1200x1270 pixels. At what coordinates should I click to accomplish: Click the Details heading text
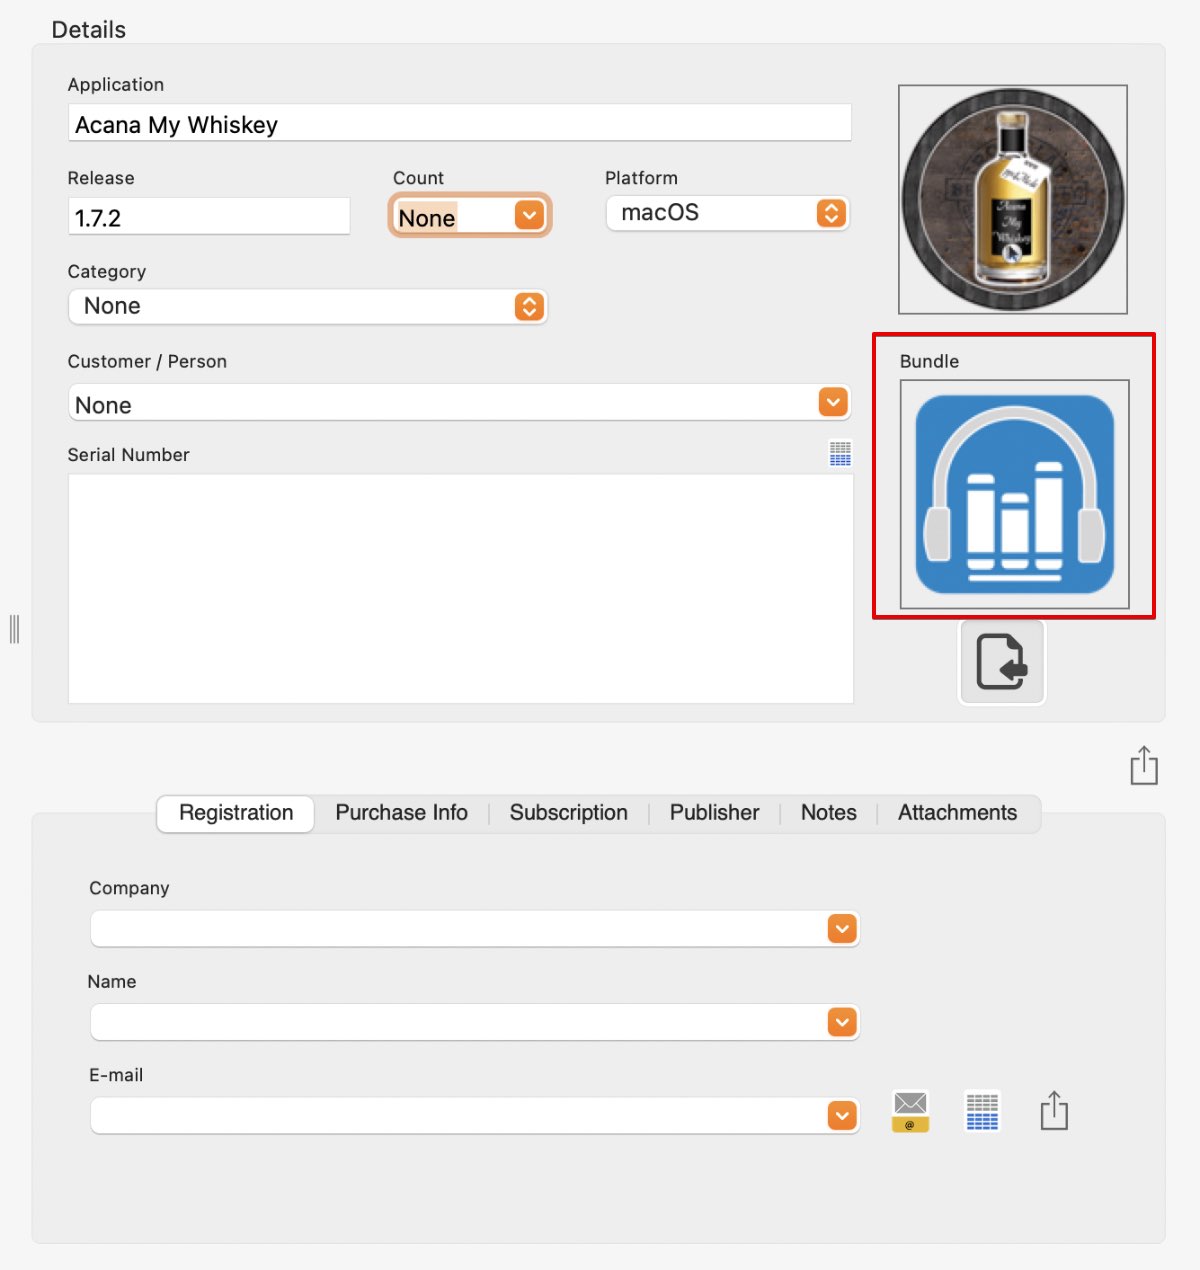[x=89, y=30]
